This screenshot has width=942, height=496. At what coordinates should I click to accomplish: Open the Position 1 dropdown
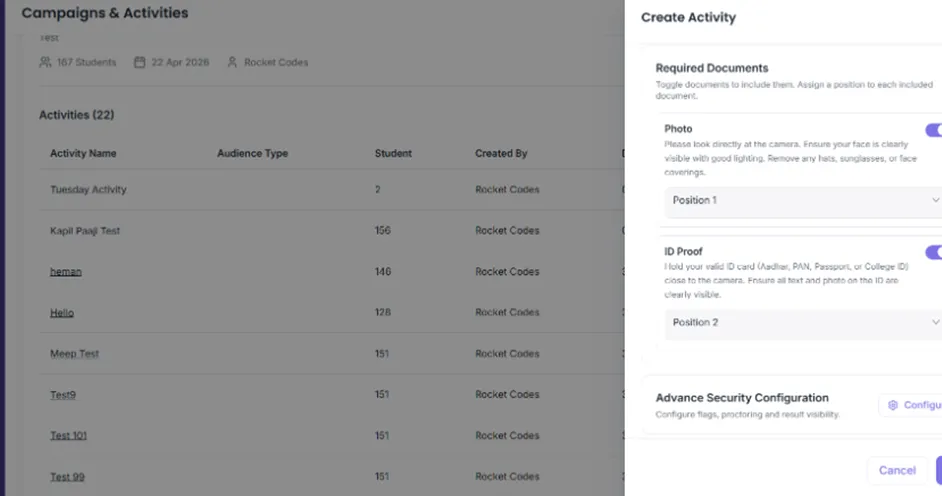coord(803,201)
